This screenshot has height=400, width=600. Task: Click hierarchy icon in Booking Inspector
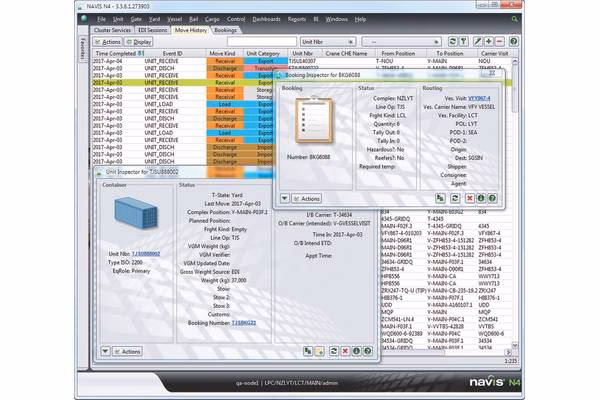[440, 198]
